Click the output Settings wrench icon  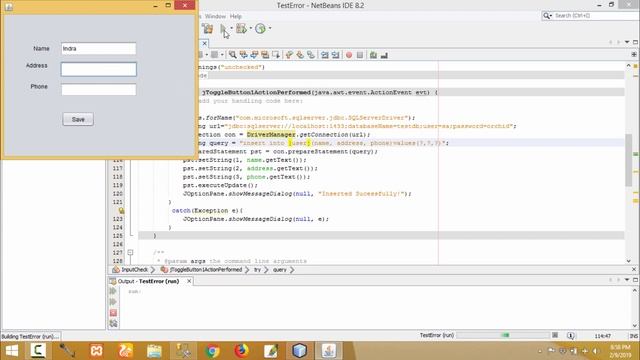tap(113, 324)
